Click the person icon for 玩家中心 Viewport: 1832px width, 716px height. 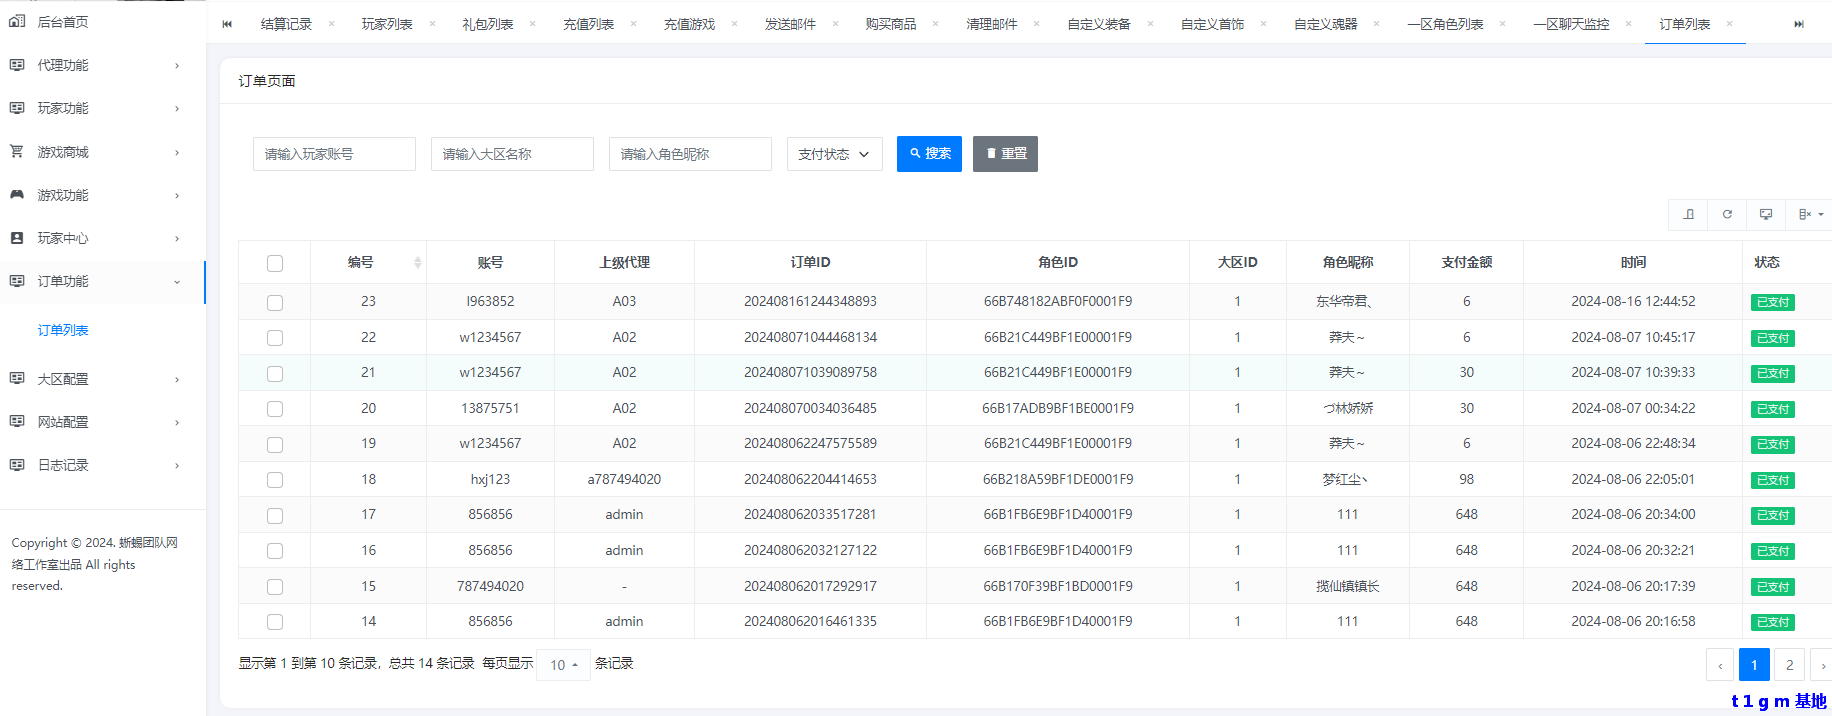17,238
